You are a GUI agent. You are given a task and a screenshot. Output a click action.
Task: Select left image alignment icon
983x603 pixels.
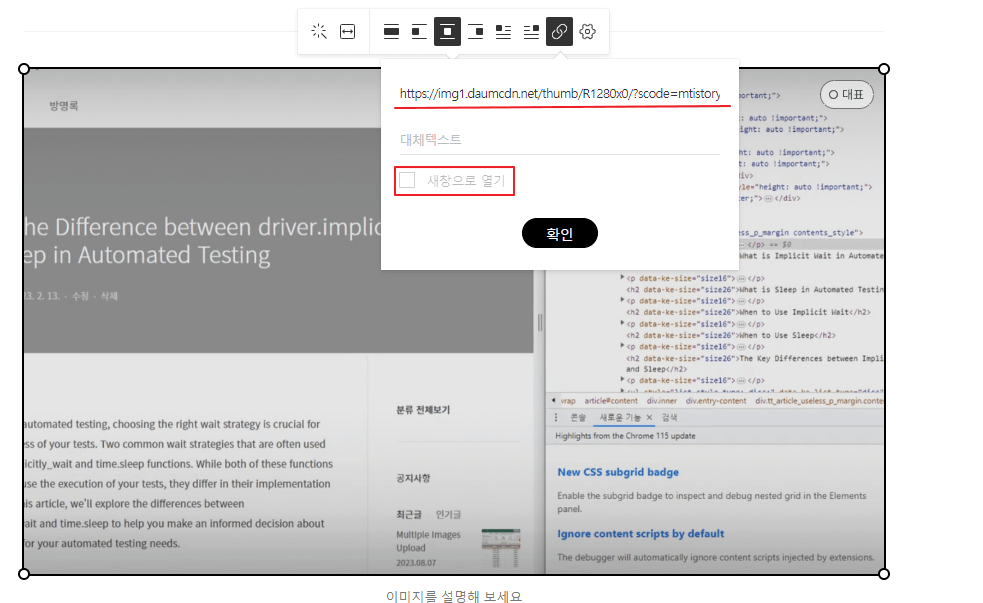coord(419,31)
